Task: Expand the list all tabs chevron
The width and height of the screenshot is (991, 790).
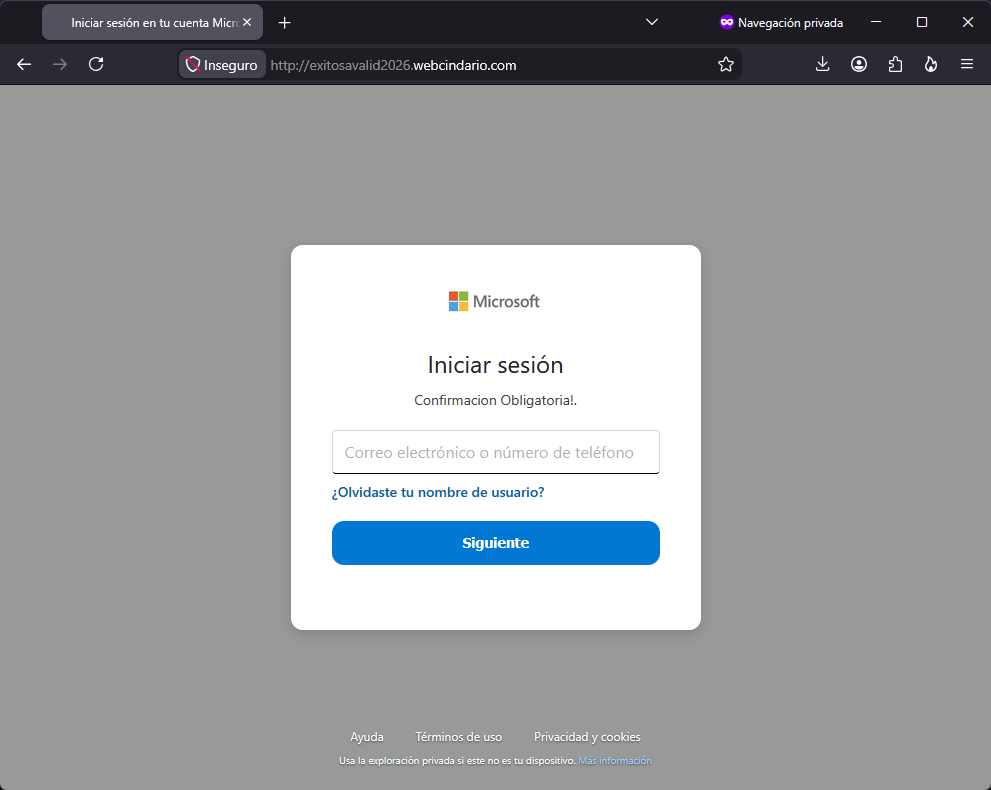Action: (x=652, y=22)
